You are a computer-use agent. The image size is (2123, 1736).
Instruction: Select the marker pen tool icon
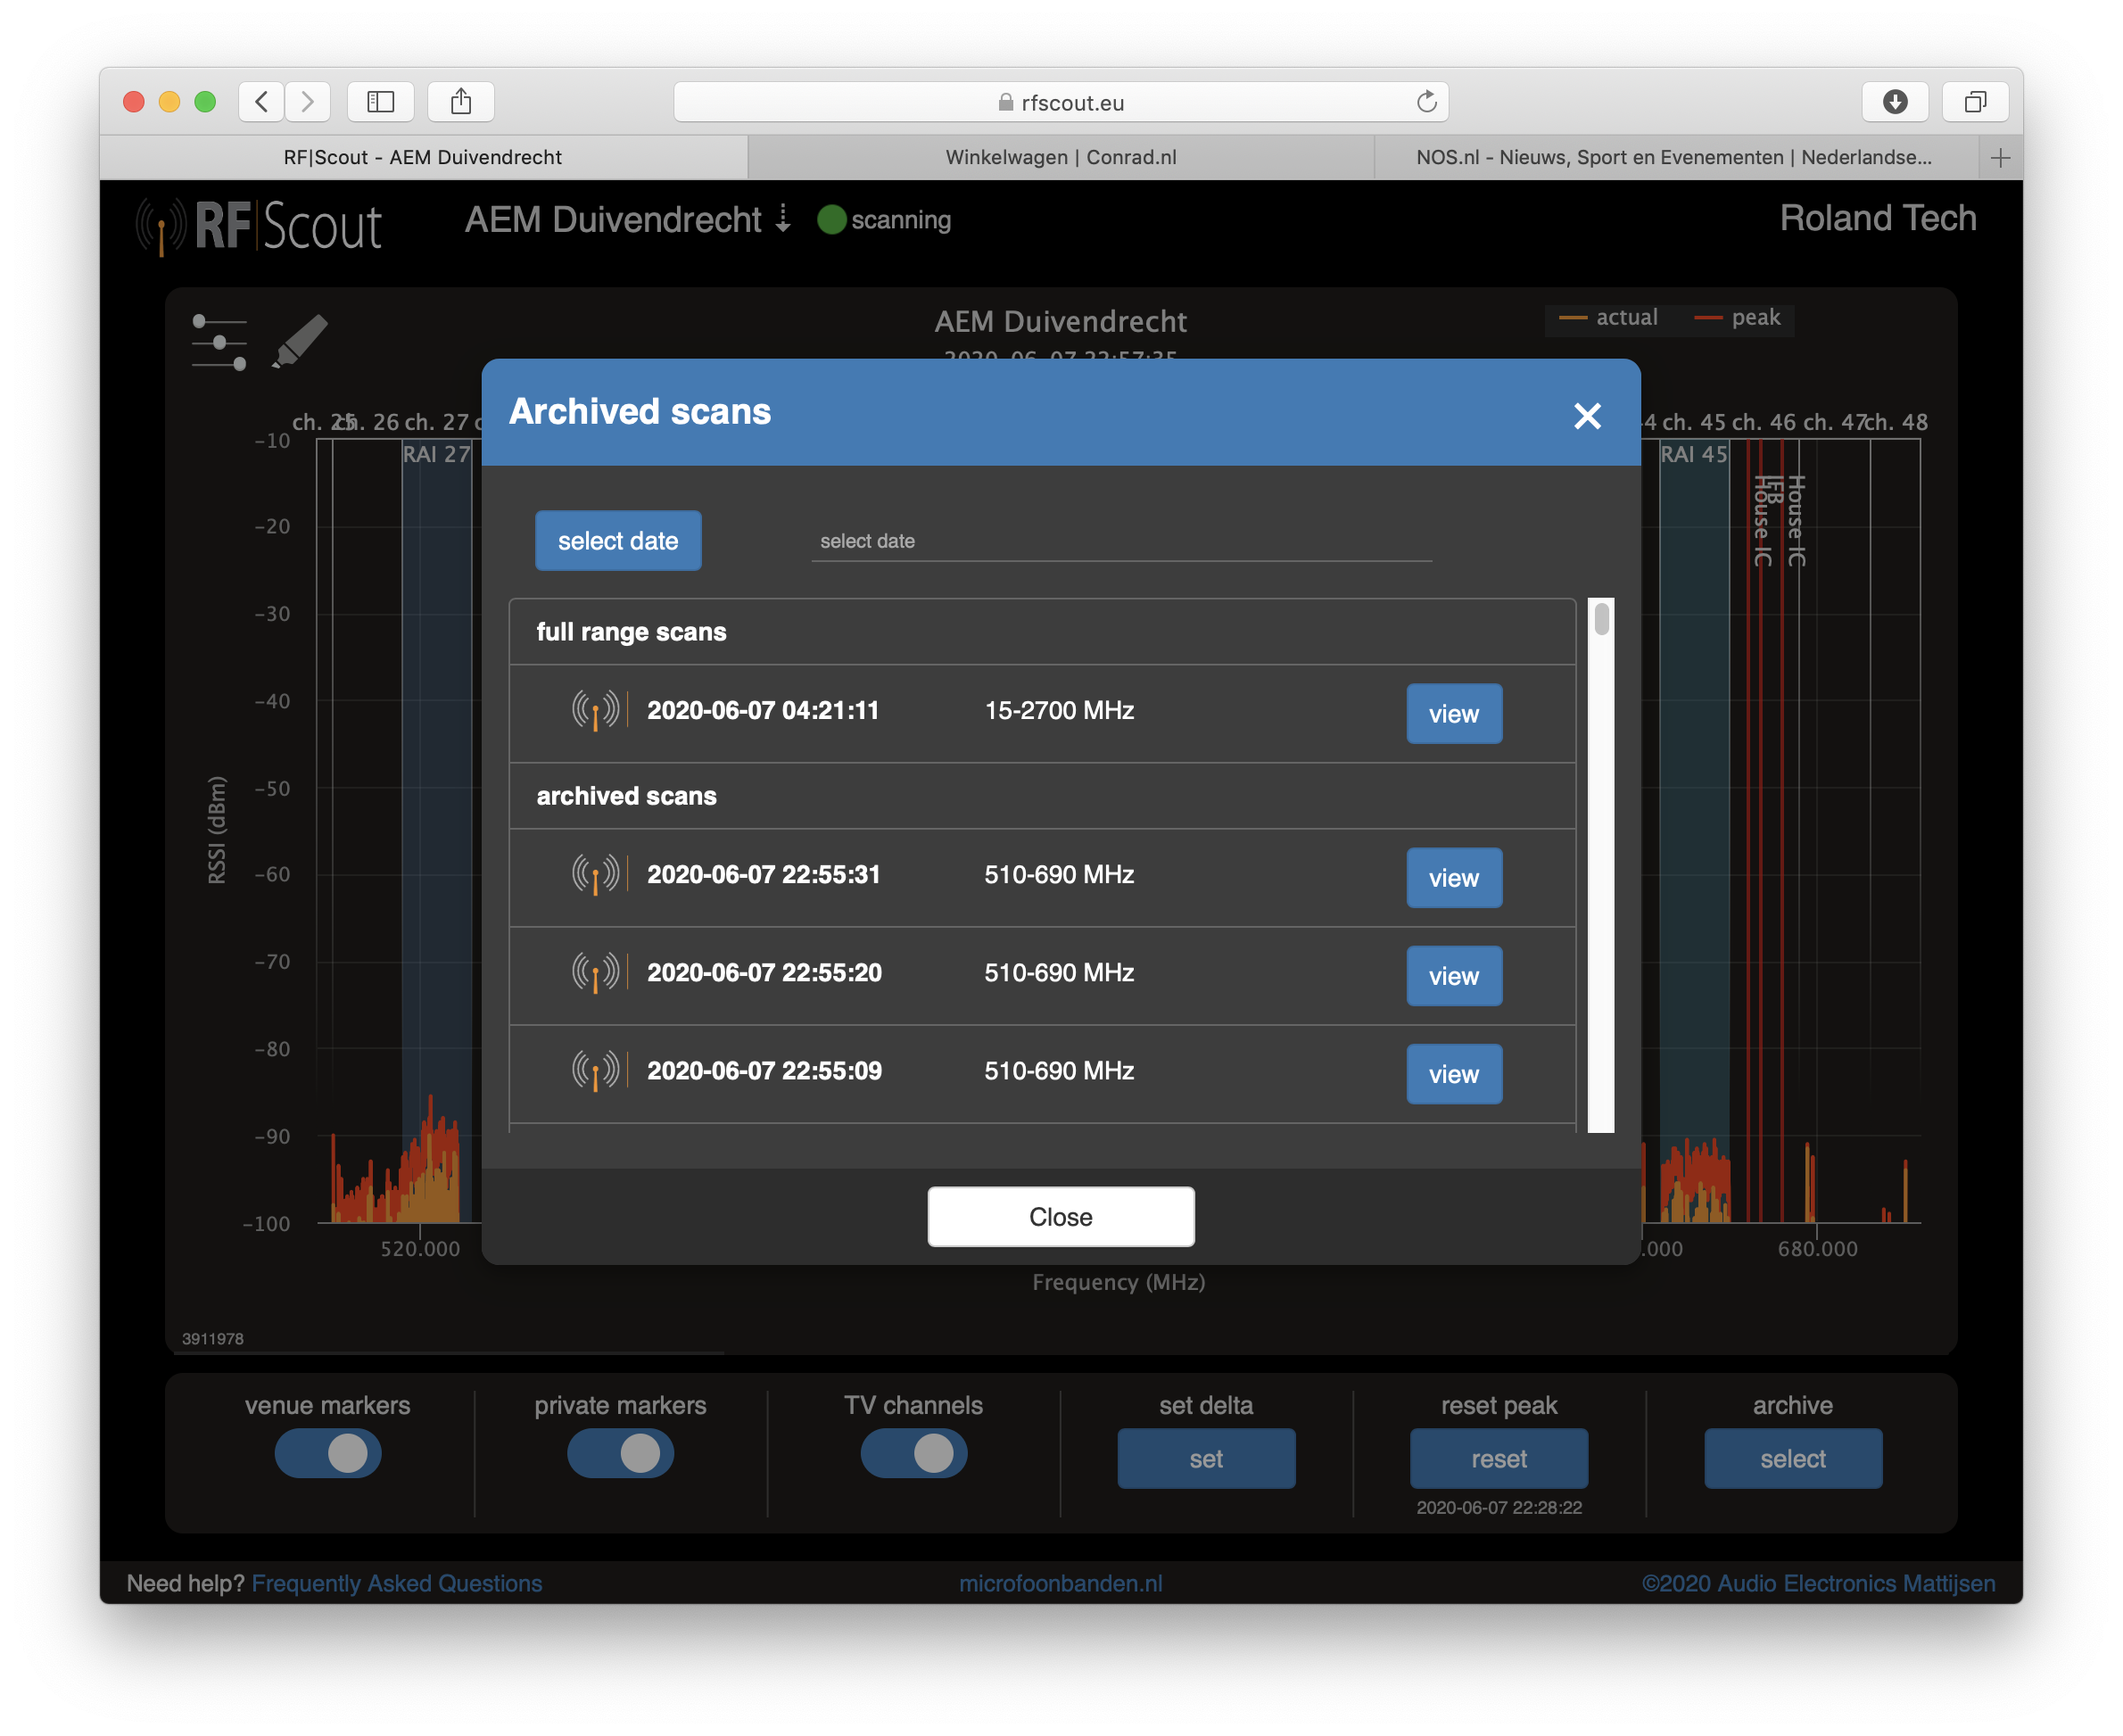click(300, 342)
